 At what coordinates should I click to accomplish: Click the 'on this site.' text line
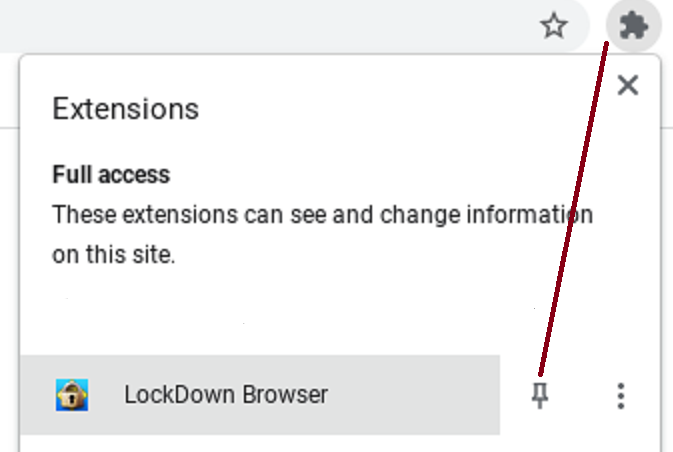[x=113, y=255]
